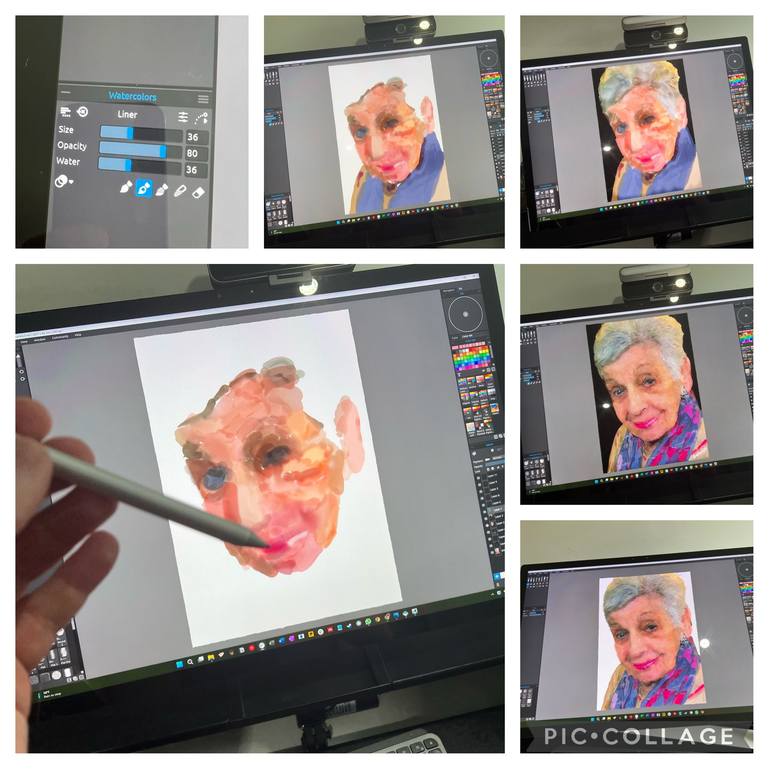Reset the Liner brush with the circular arrow icon

click(x=82, y=111)
